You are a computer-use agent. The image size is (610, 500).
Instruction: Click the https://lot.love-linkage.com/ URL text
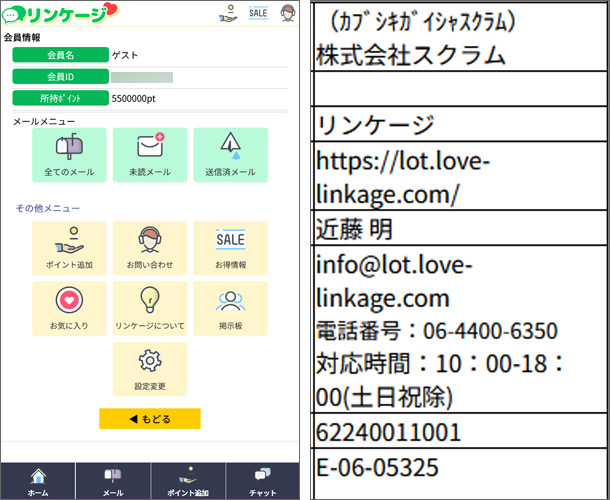(403, 177)
